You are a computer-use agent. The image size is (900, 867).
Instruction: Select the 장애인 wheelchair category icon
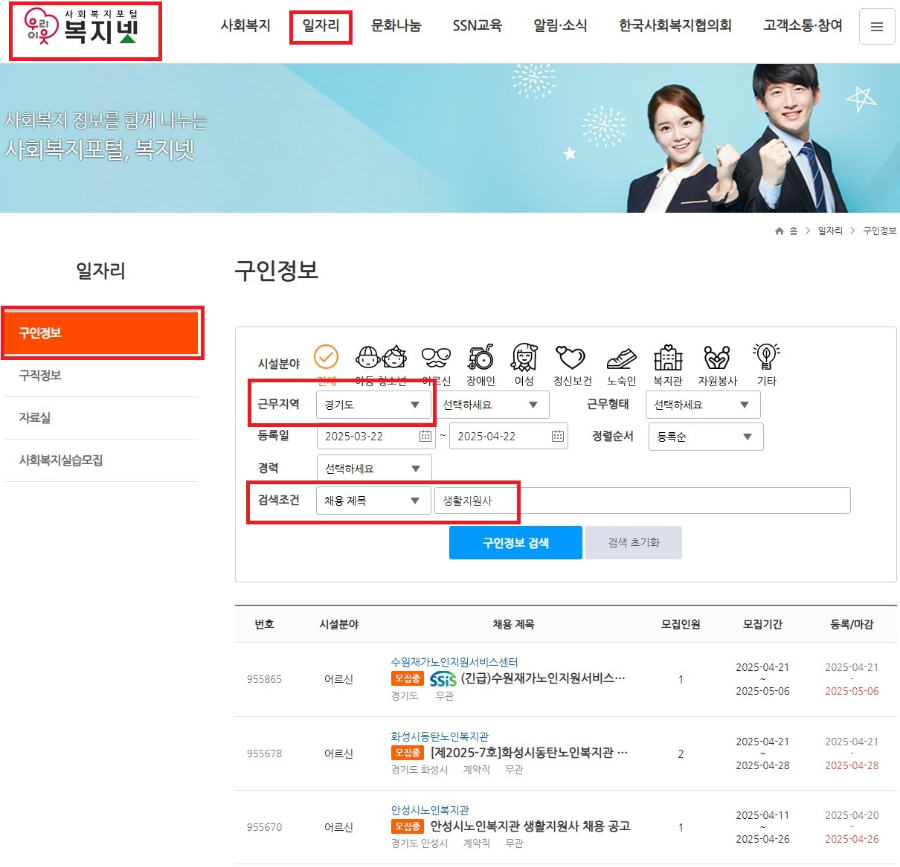coord(480,357)
